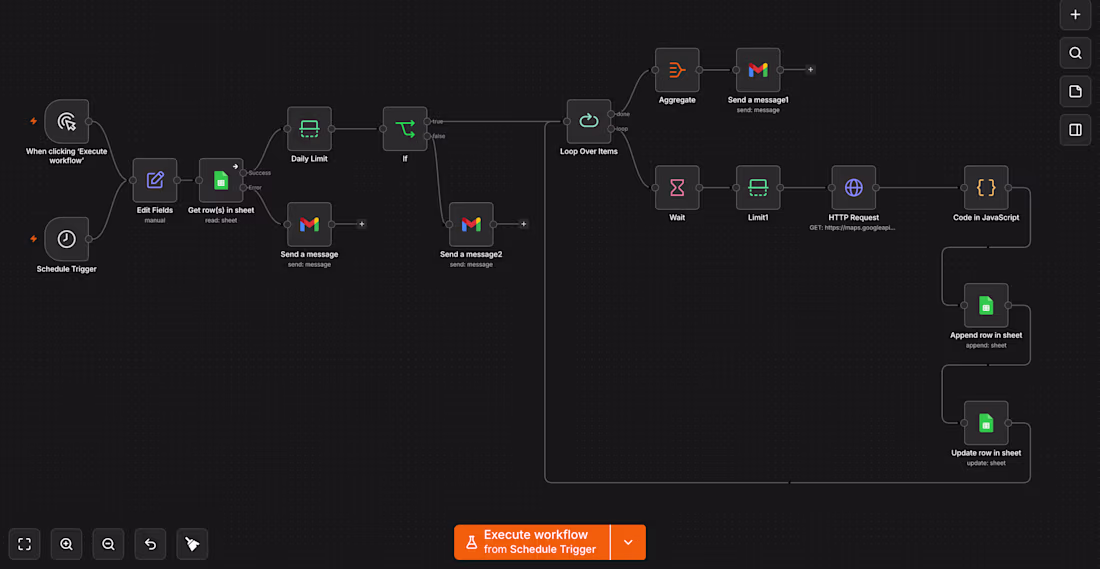Select the Daily Limit node
This screenshot has width=1100, height=569.
pos(309,129)
